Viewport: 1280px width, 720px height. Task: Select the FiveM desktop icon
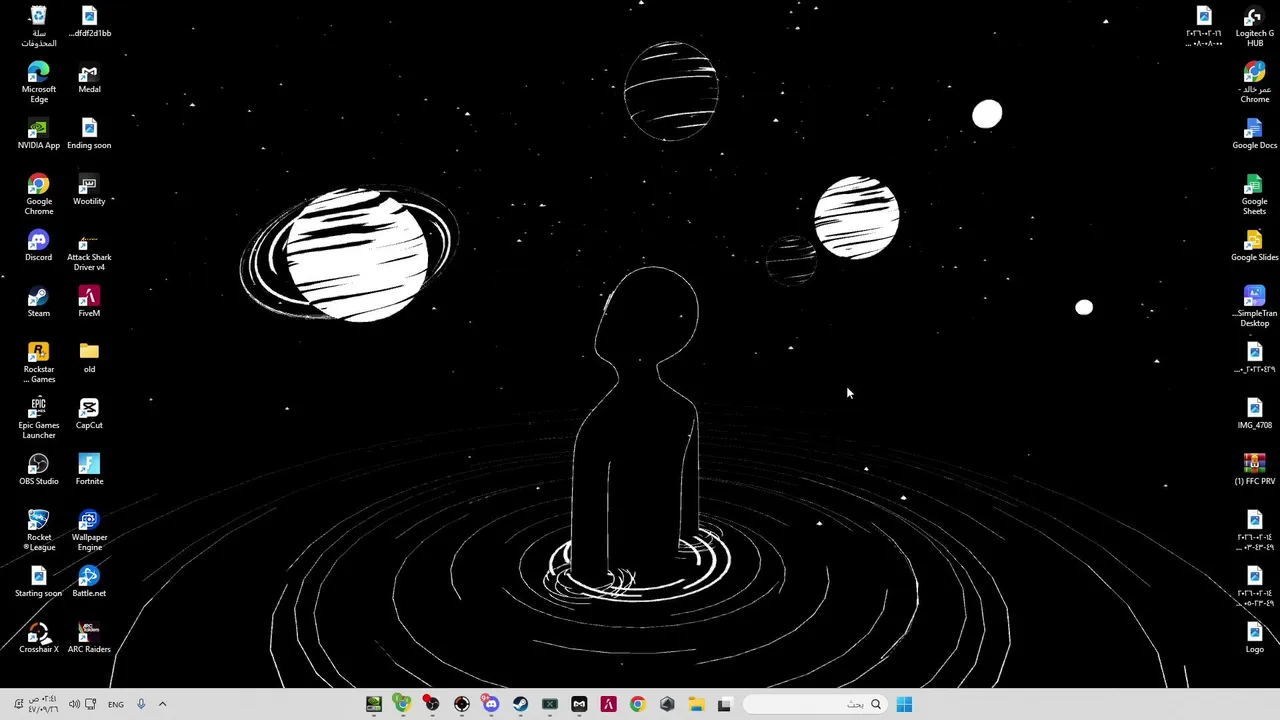(89, 302)
